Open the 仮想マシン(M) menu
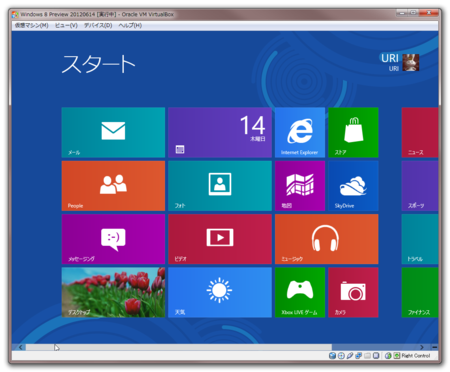The height and width of the screenshot is (372, 450). (32, 25)
